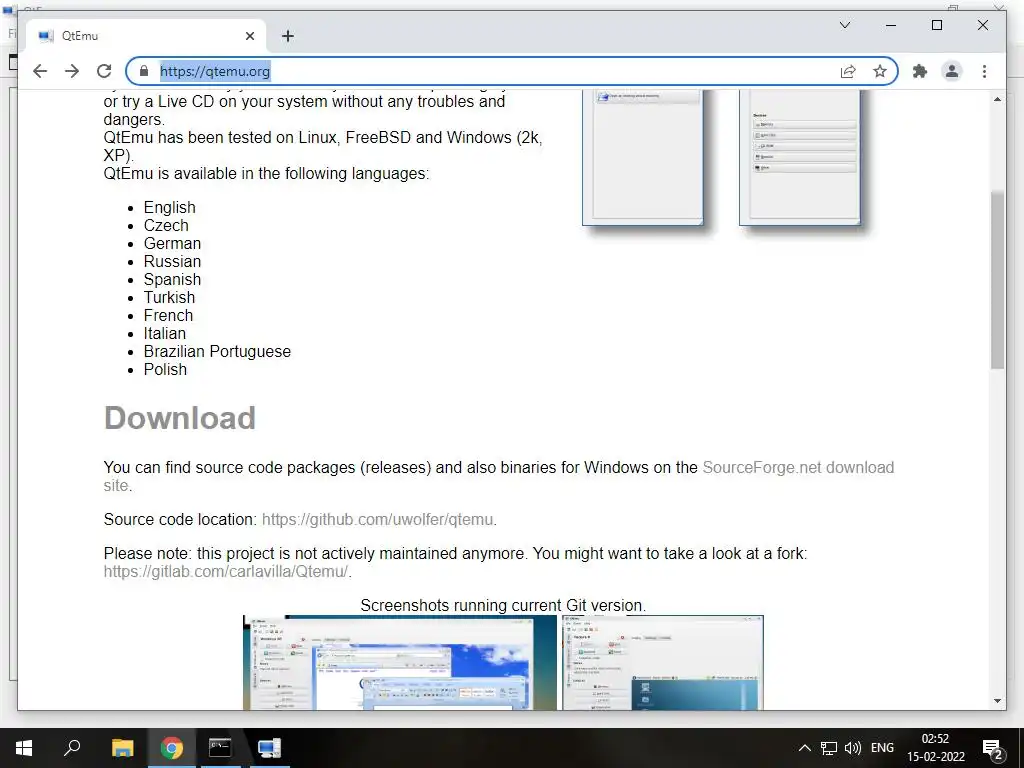
Task: Click the scrollbar up arrow
Action: tap(997, 99)
